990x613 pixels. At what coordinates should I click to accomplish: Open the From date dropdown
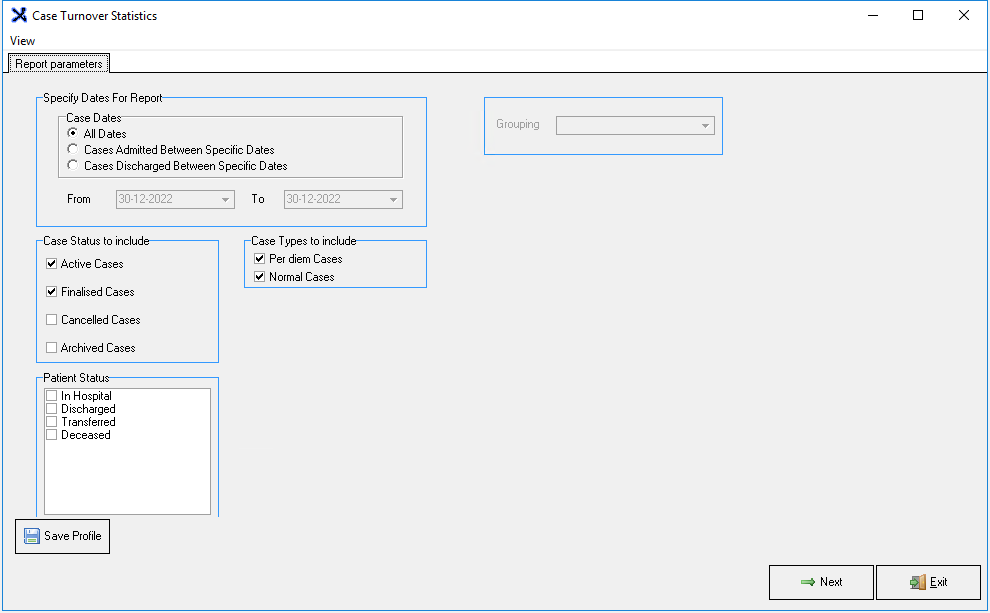226,199
